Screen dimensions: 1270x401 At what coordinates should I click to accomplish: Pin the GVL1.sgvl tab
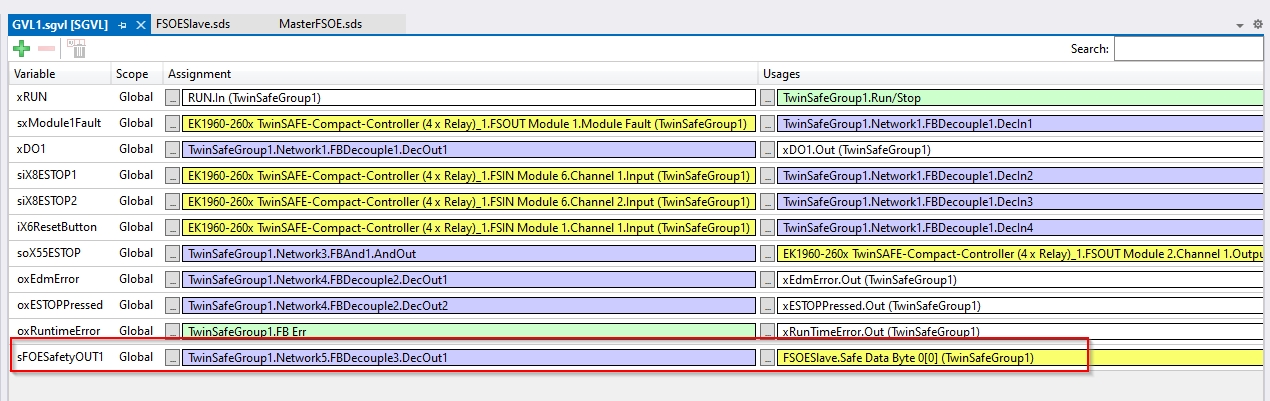pos(123,24)
